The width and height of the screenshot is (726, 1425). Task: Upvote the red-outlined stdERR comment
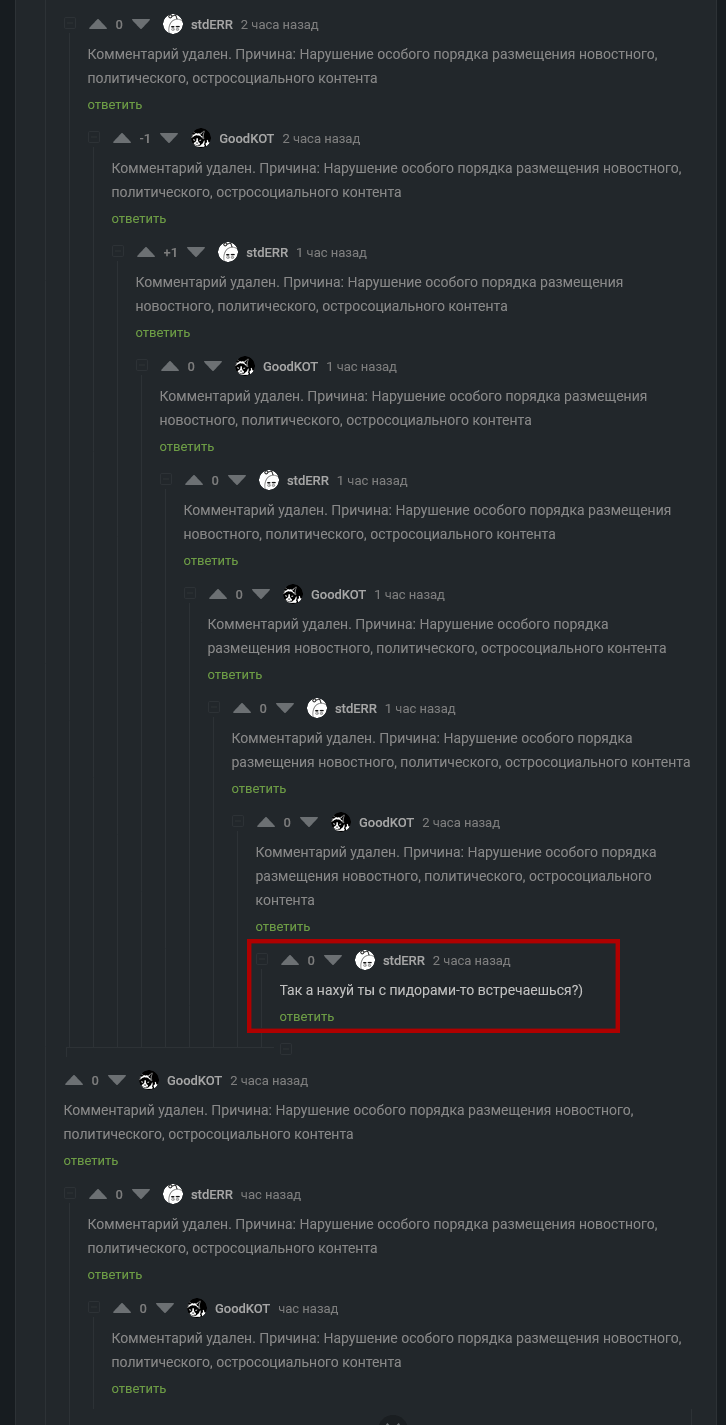290,960
